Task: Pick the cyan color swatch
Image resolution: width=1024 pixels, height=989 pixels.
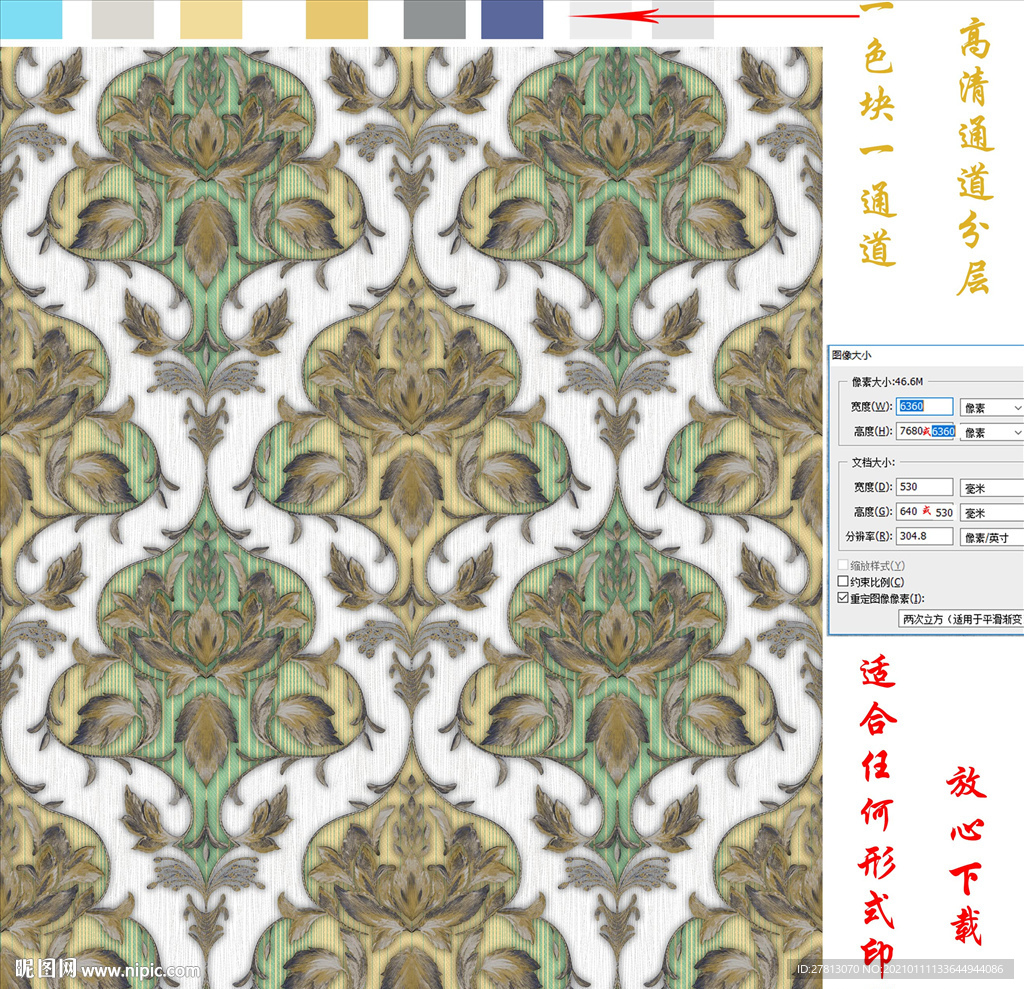Action: [x=31, y=20]
